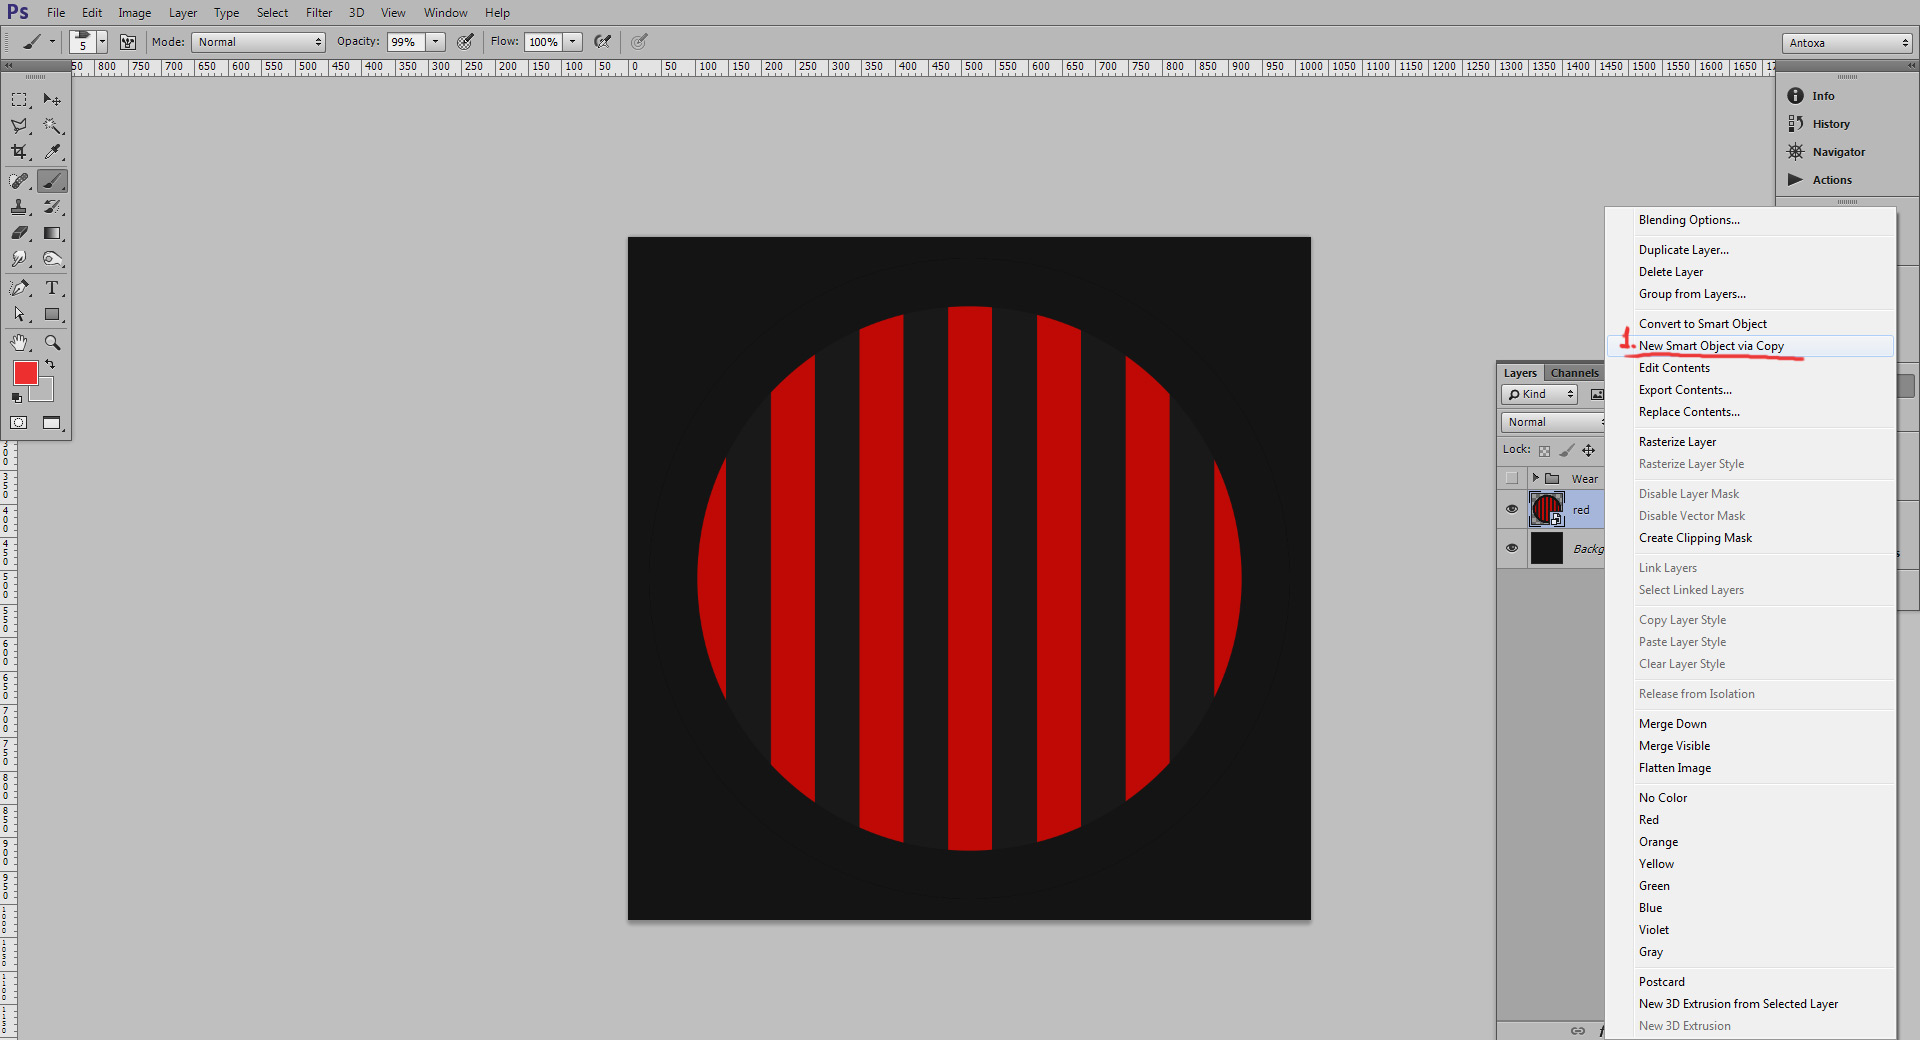The image size is (1920, 1040).
Task: Select the Rectangle shape tool
Action: coord(52,314)
